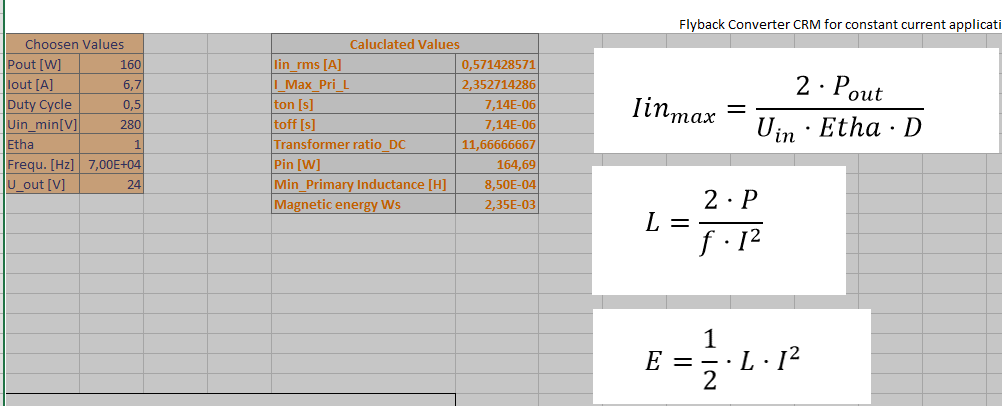The width and height of the screenshot is (1002, 406).
Task: Click 'Min_Primary Inductance [H]' label cell
Action: coord(364,184)
